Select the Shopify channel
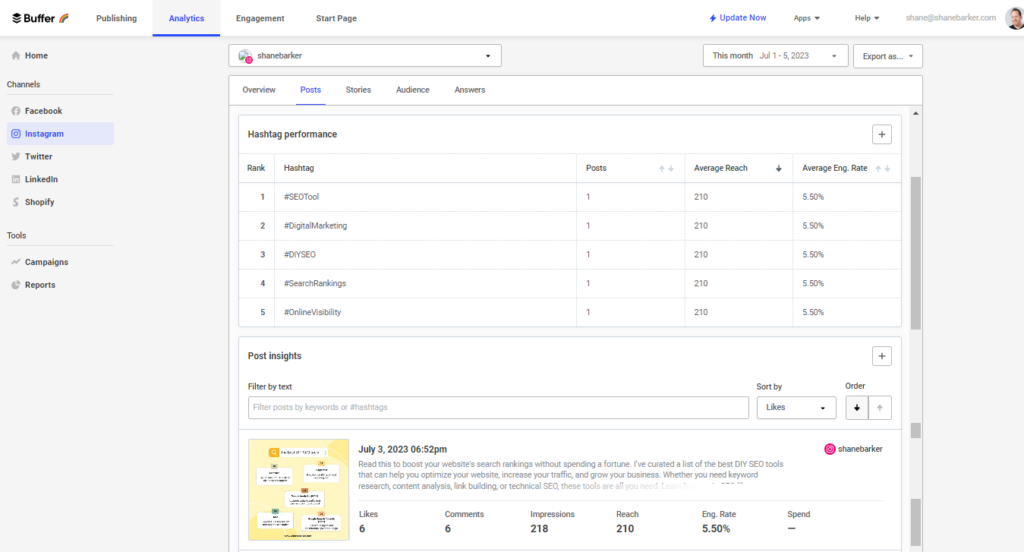The width and height of the screenshot is (1024, 552). (x=33, y=202)
